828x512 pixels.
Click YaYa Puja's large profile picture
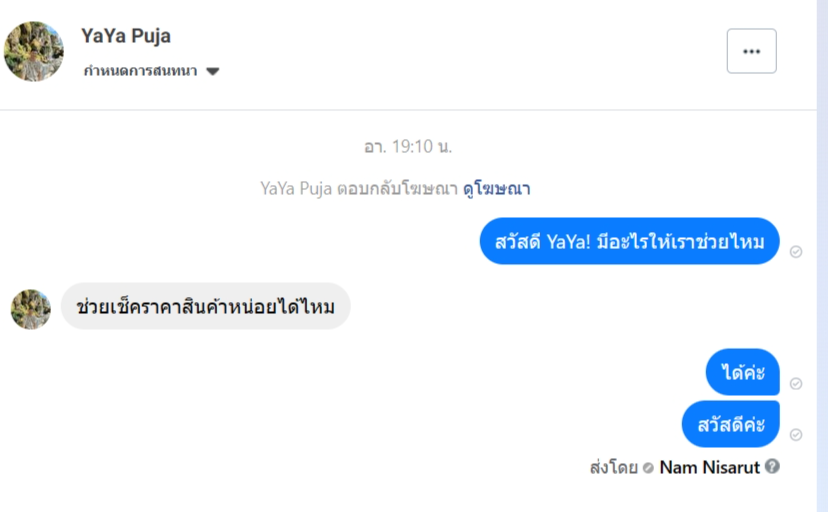coord(34,51)
